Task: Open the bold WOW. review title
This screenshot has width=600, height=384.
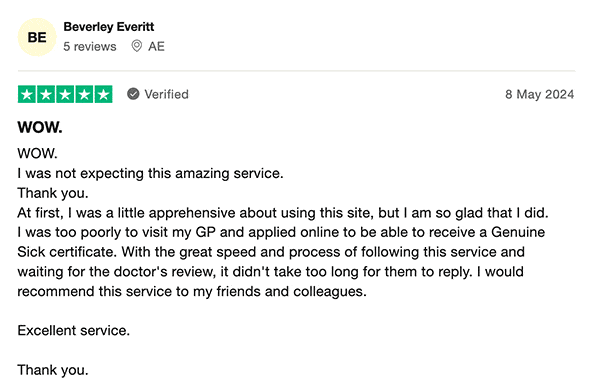Action: pyautogui.click(x=40, y=127)
